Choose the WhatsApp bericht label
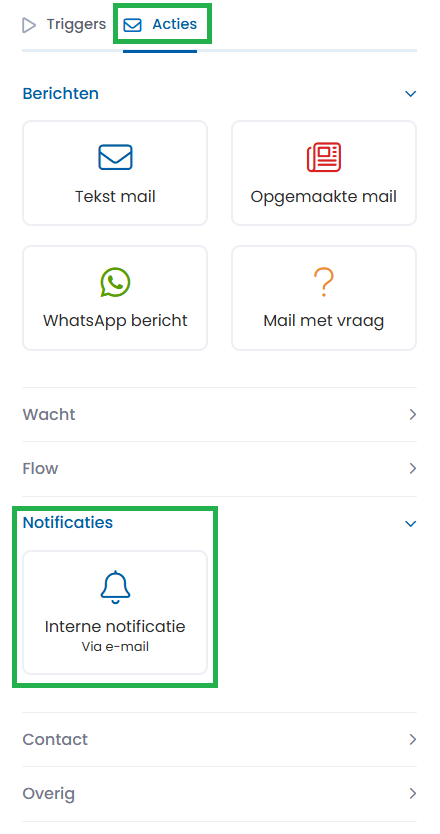The image size is (440, 834). 115,321
